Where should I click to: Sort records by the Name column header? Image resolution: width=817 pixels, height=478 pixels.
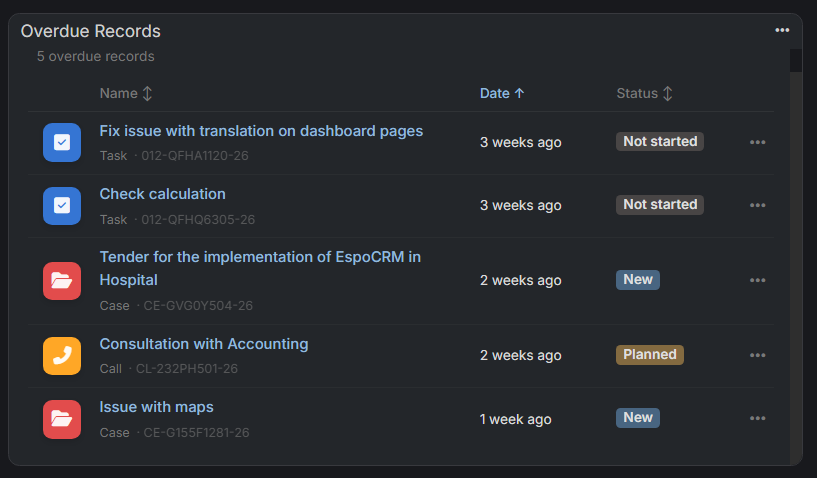(119, 93)
